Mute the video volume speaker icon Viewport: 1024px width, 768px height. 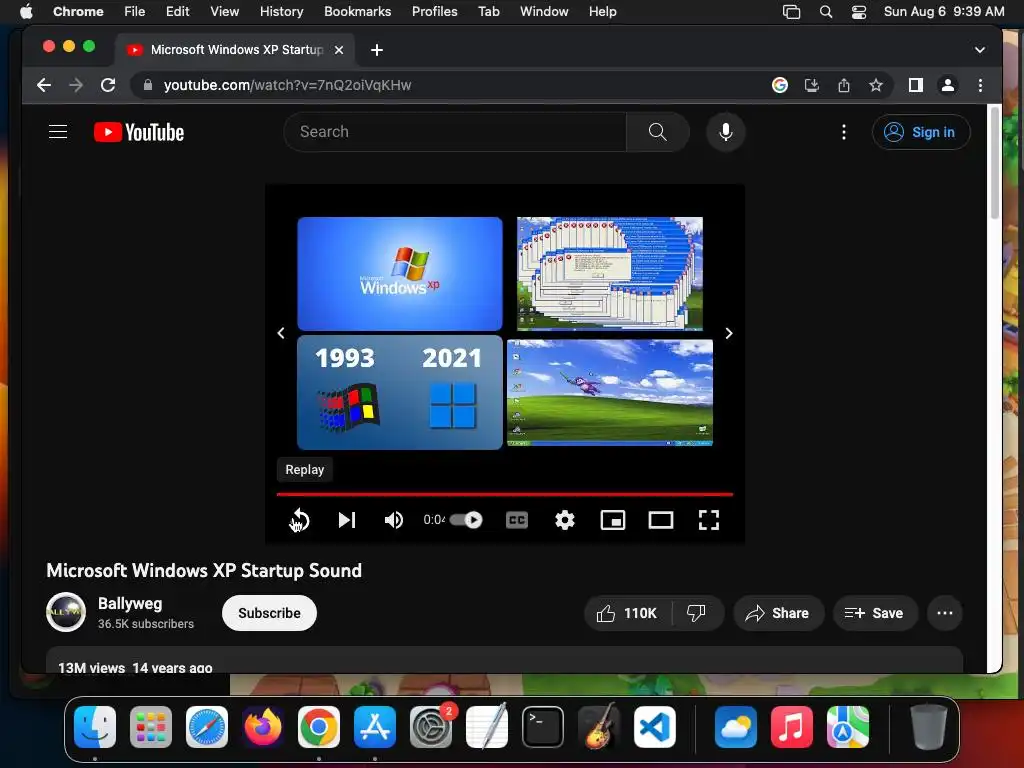click(393, 520)
